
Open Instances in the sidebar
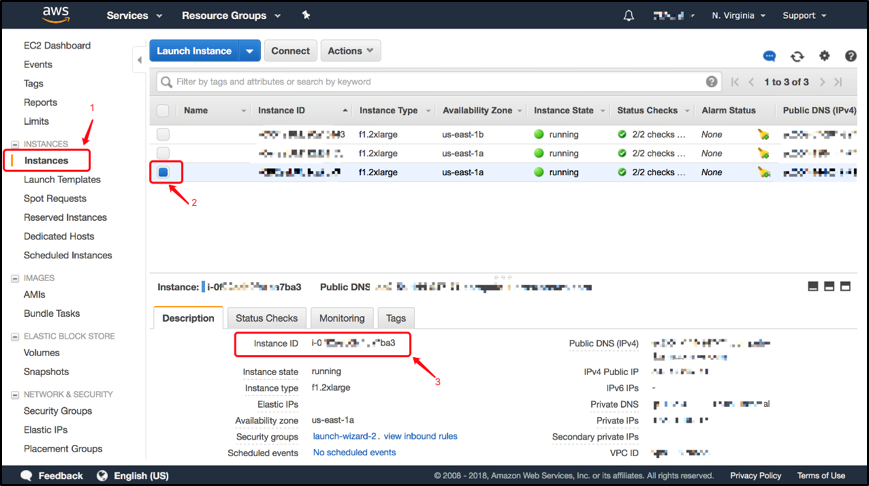(46, 161)
